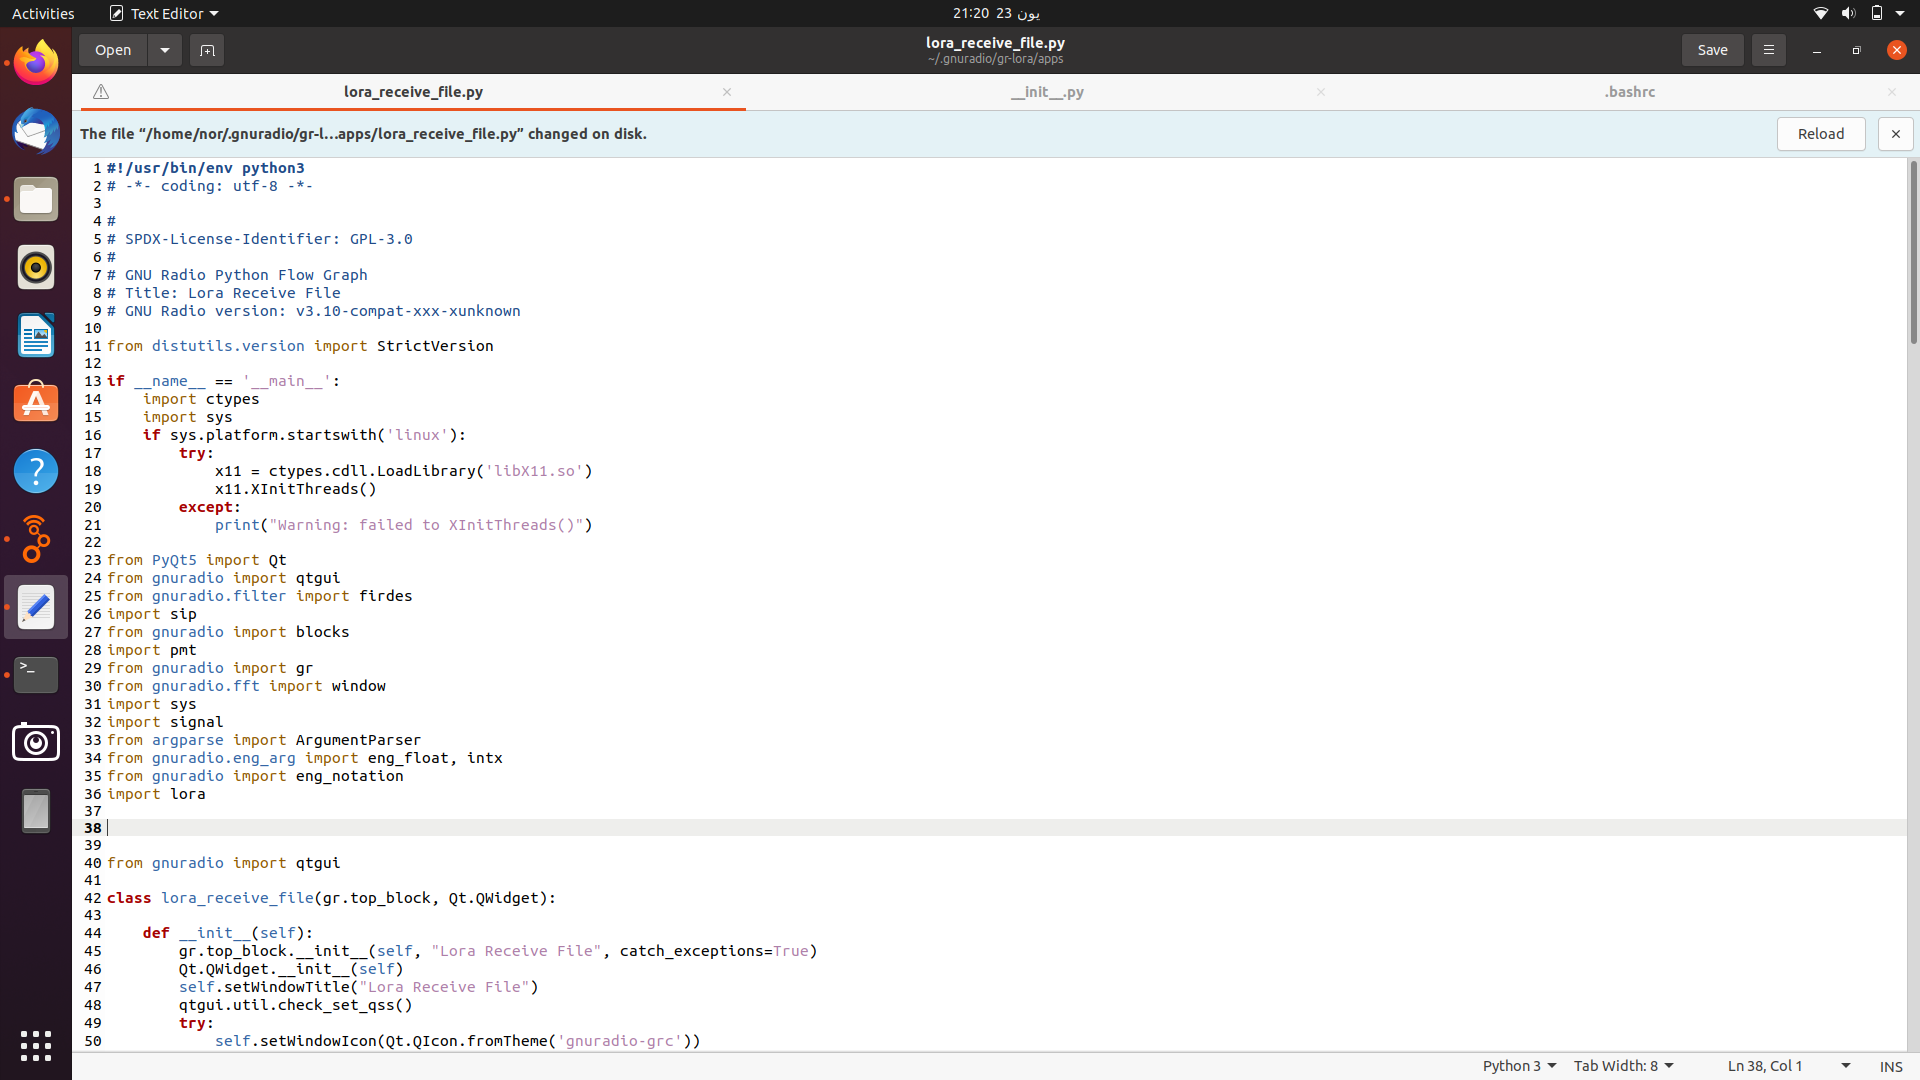Image resolution: width=1920 pixels, height=1080 pixels.
Task: Open the Tab Width: 8 dropdown
Action: click(1623, 1065)
